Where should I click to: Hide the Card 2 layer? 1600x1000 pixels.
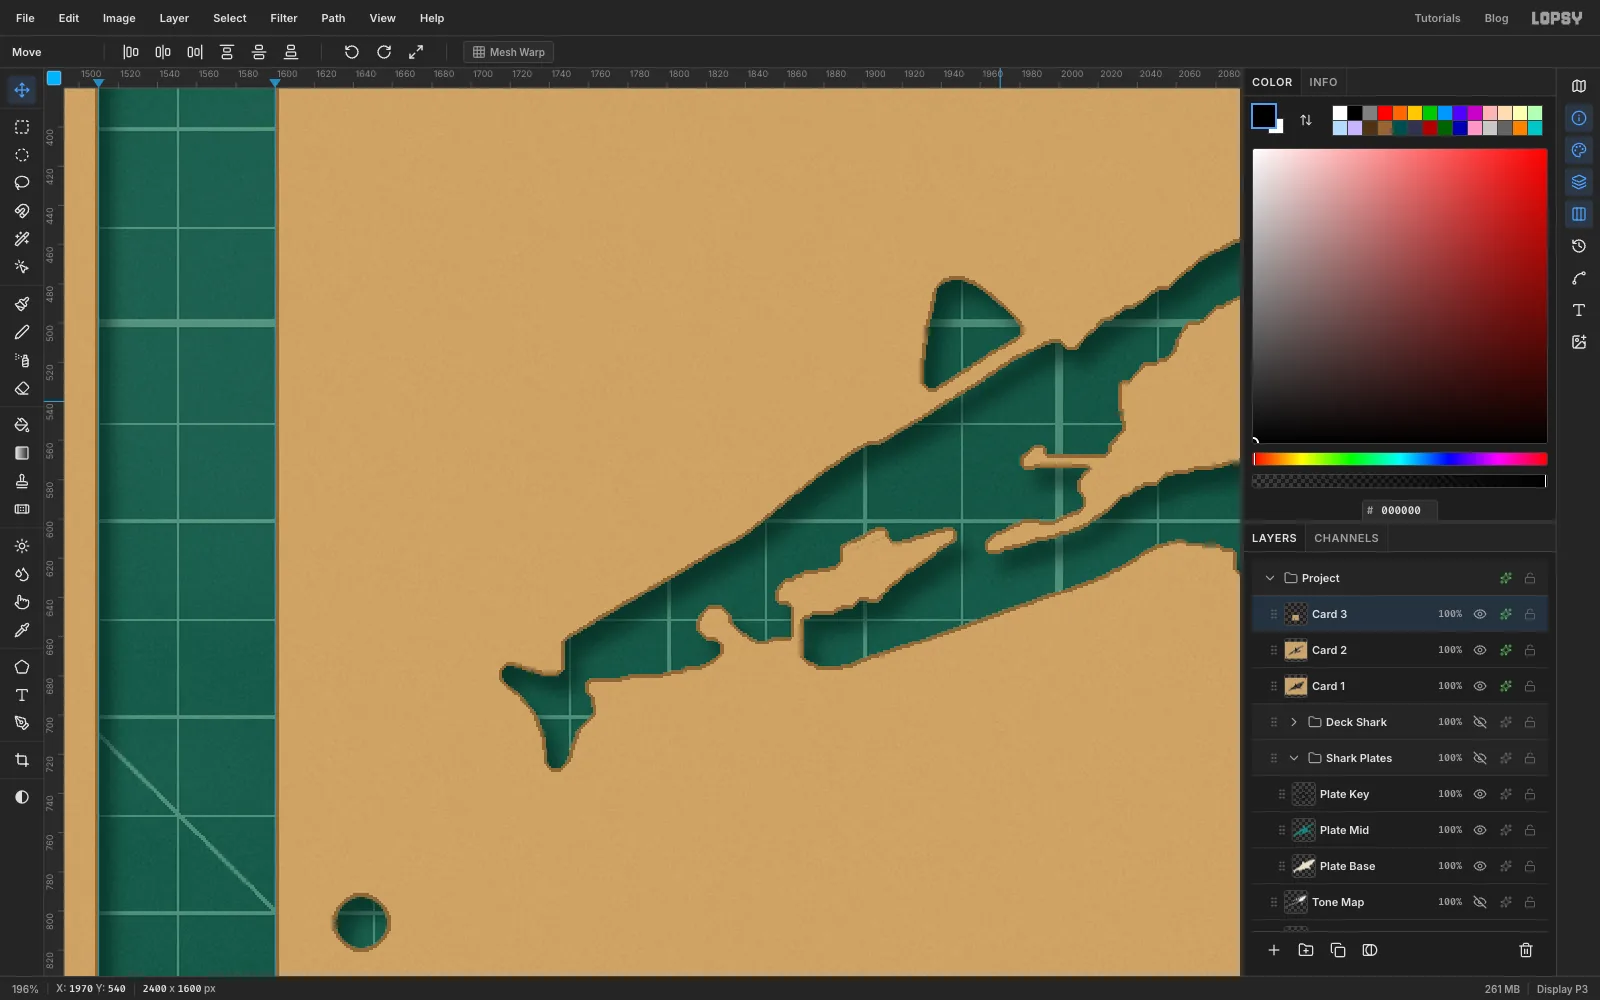(x=1480, y=650)
